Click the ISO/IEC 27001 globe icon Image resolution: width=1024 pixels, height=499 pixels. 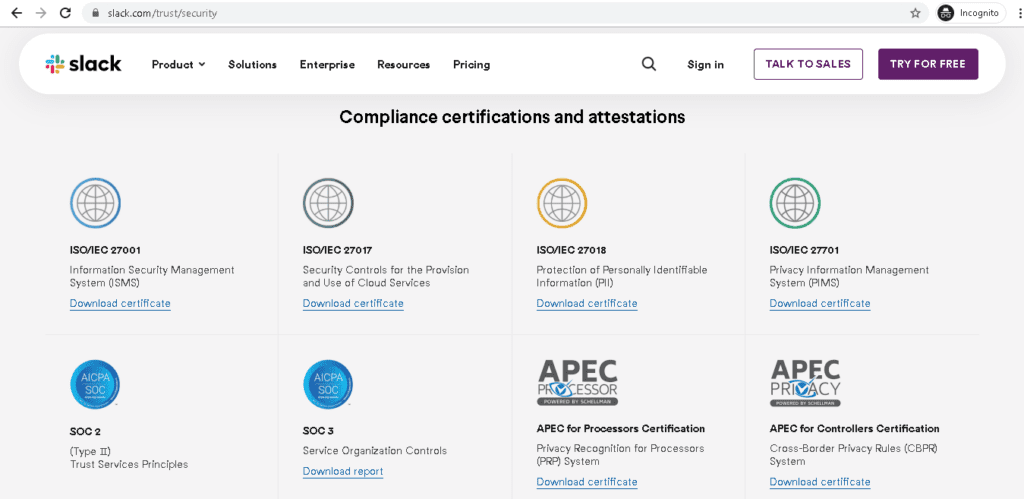click(x=95, y=203)
